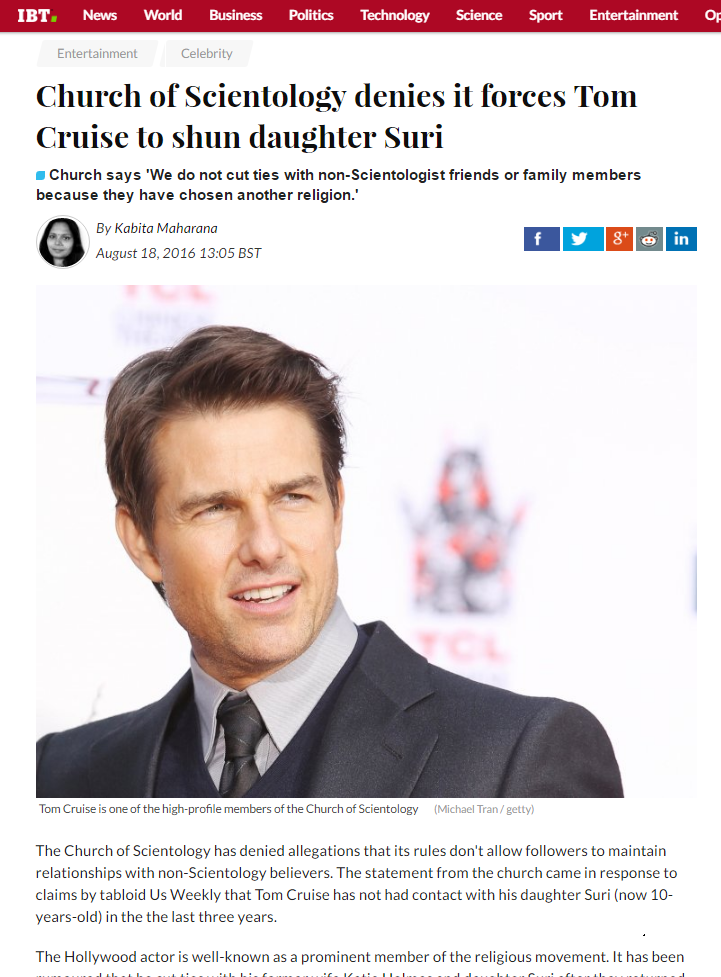Open author Kabita Maharana's avatar photo

[x=62, y=242]
